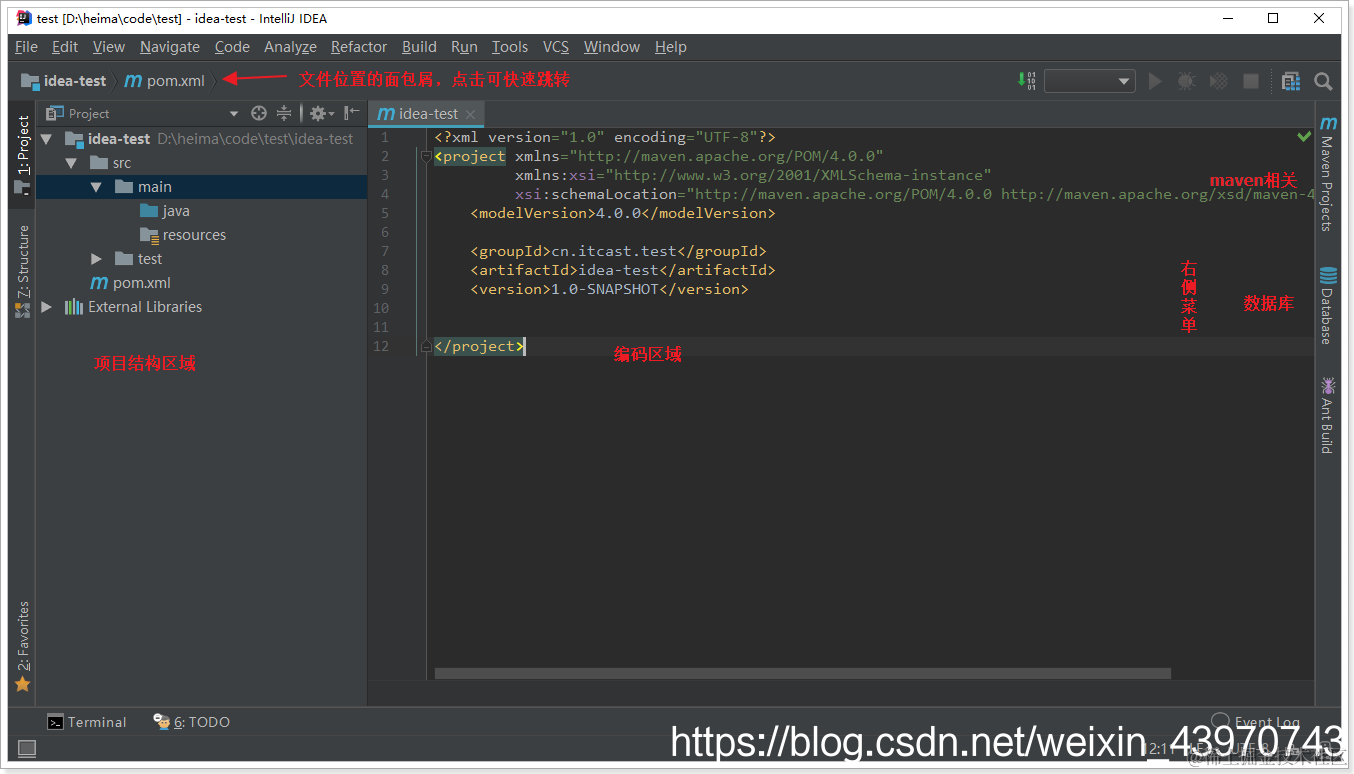Click the Make Project build icon
The image size is (1354, 774).
pos(1026,81)
